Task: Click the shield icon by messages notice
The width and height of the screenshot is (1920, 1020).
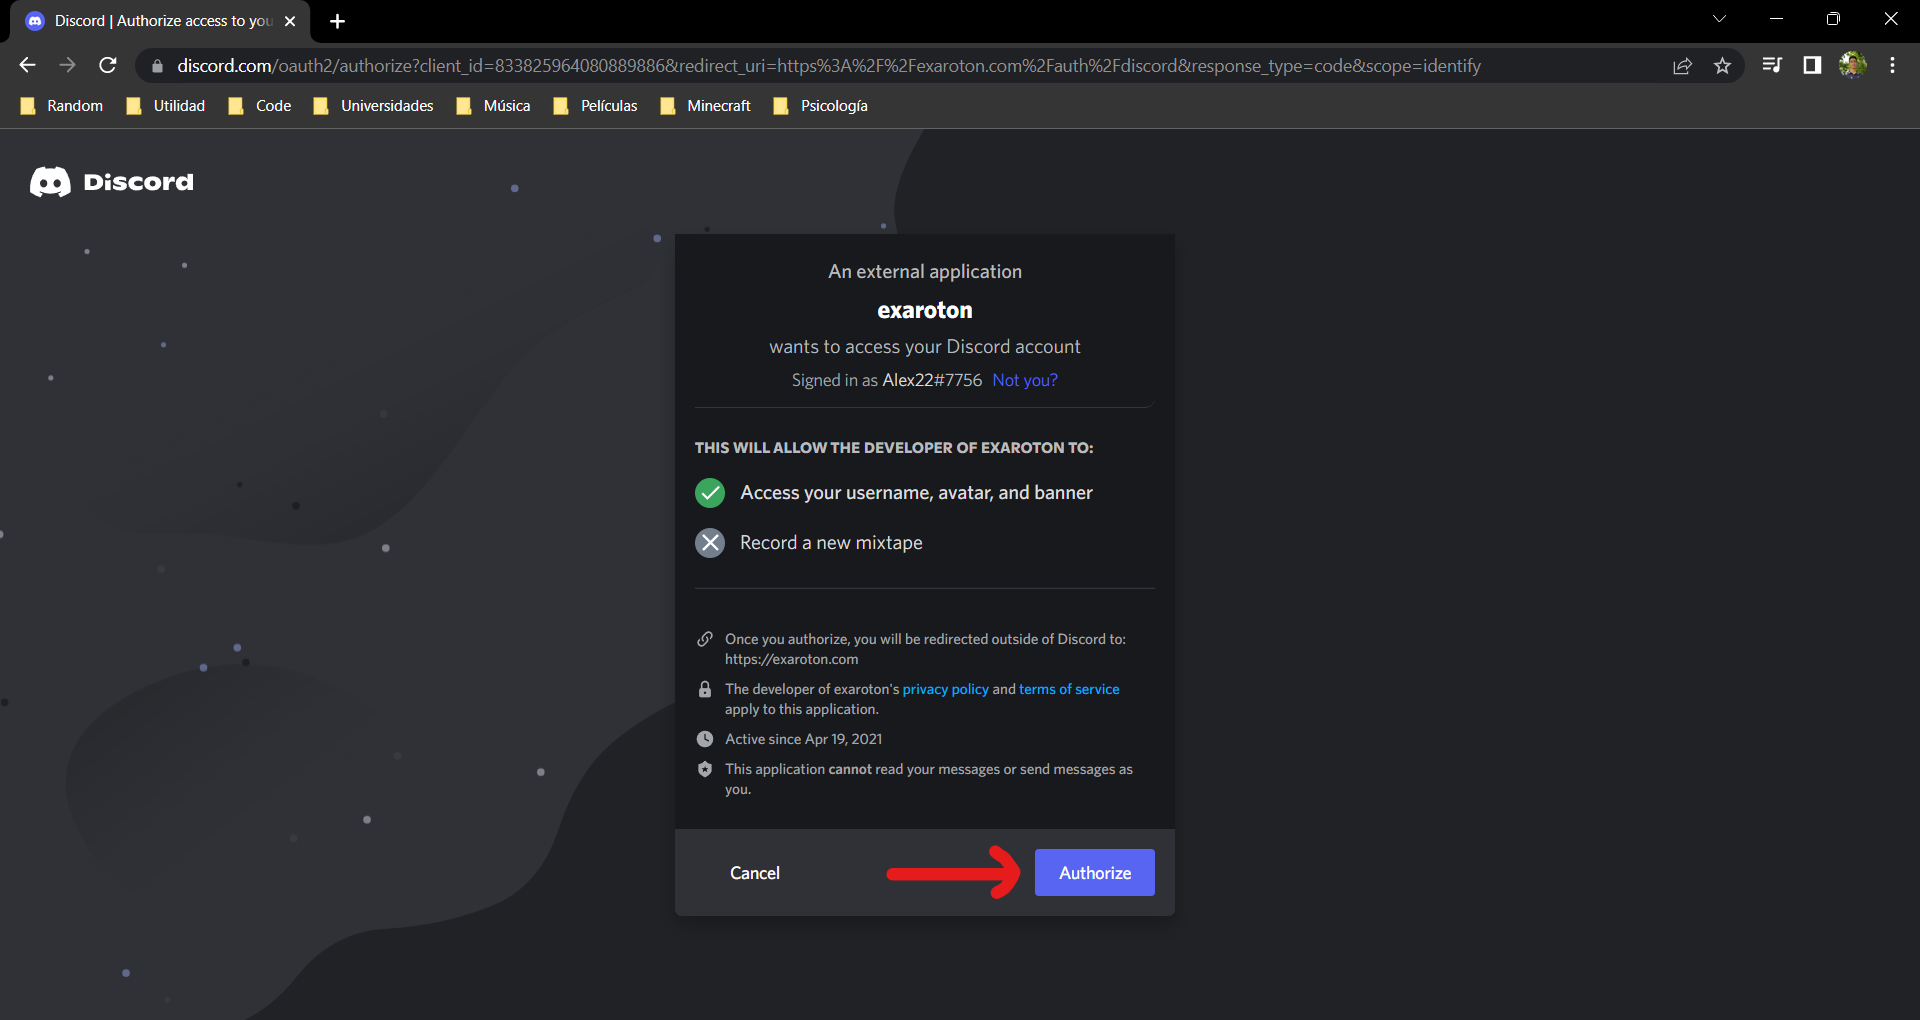Action: [705, 769]
